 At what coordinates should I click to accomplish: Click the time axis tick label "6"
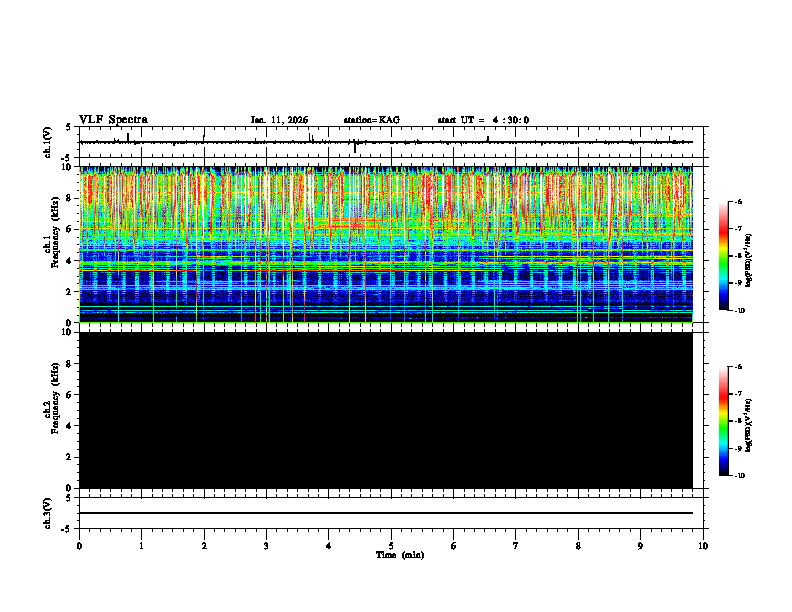coord(454,546)
